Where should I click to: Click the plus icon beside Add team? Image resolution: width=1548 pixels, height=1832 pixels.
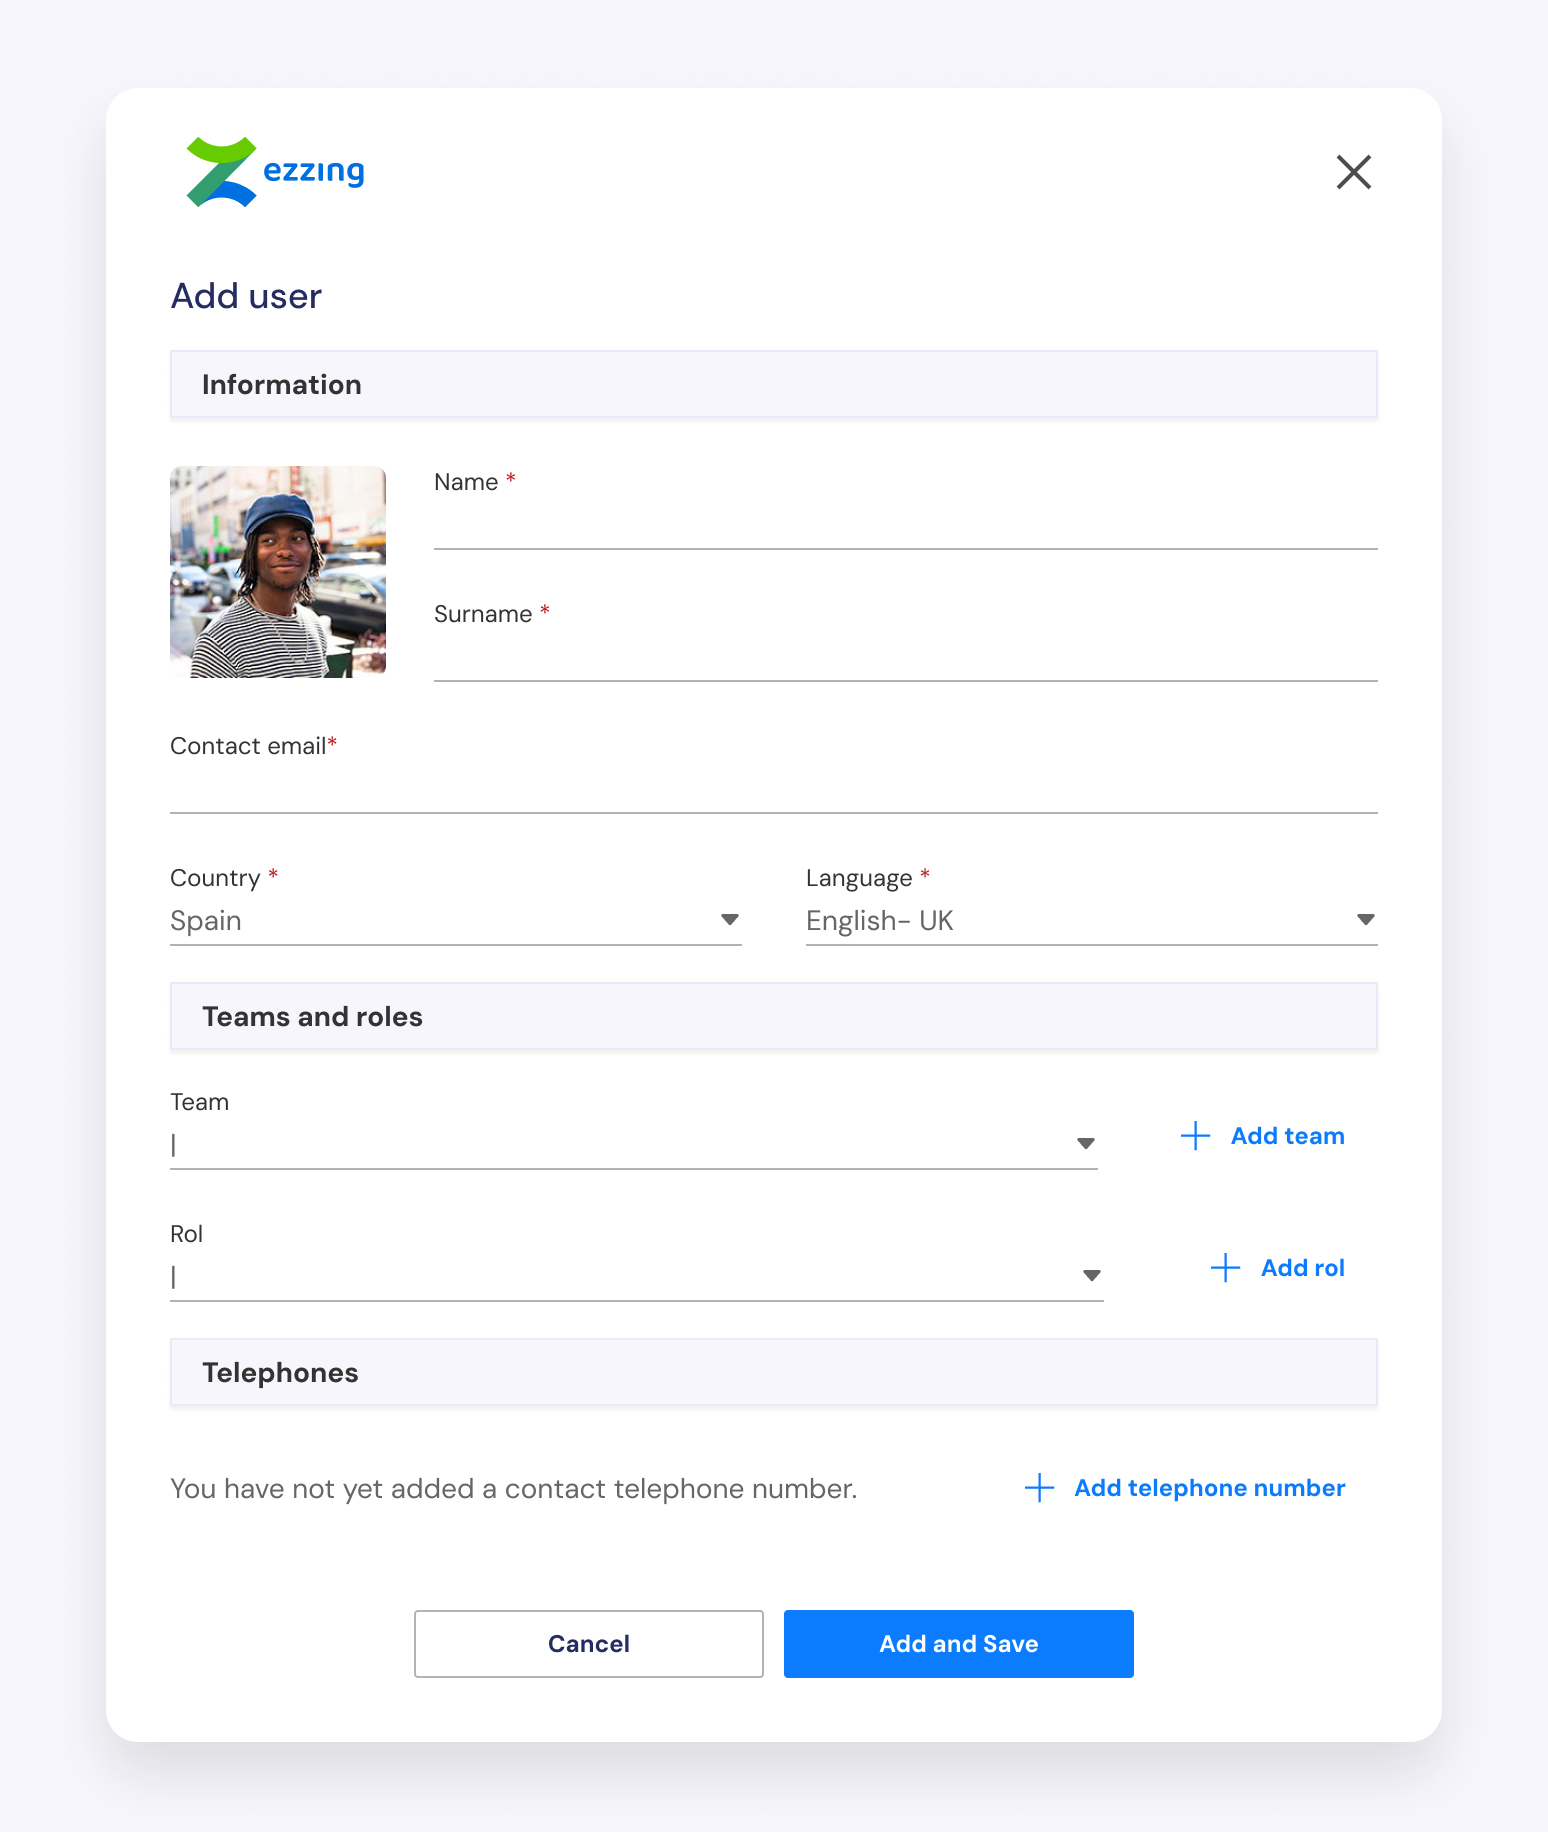click(1195, 1136)
